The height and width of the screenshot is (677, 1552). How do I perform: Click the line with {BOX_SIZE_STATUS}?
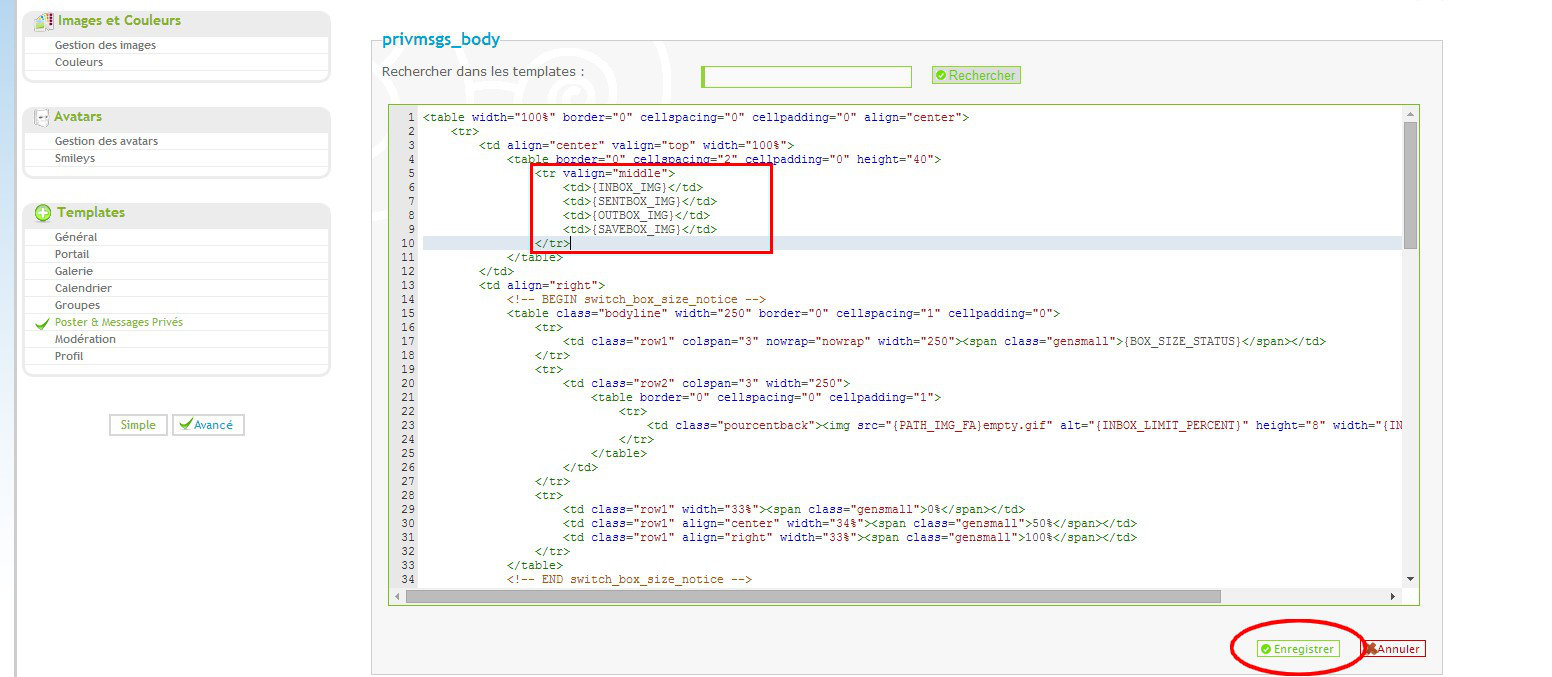click(x=944, y=341)
